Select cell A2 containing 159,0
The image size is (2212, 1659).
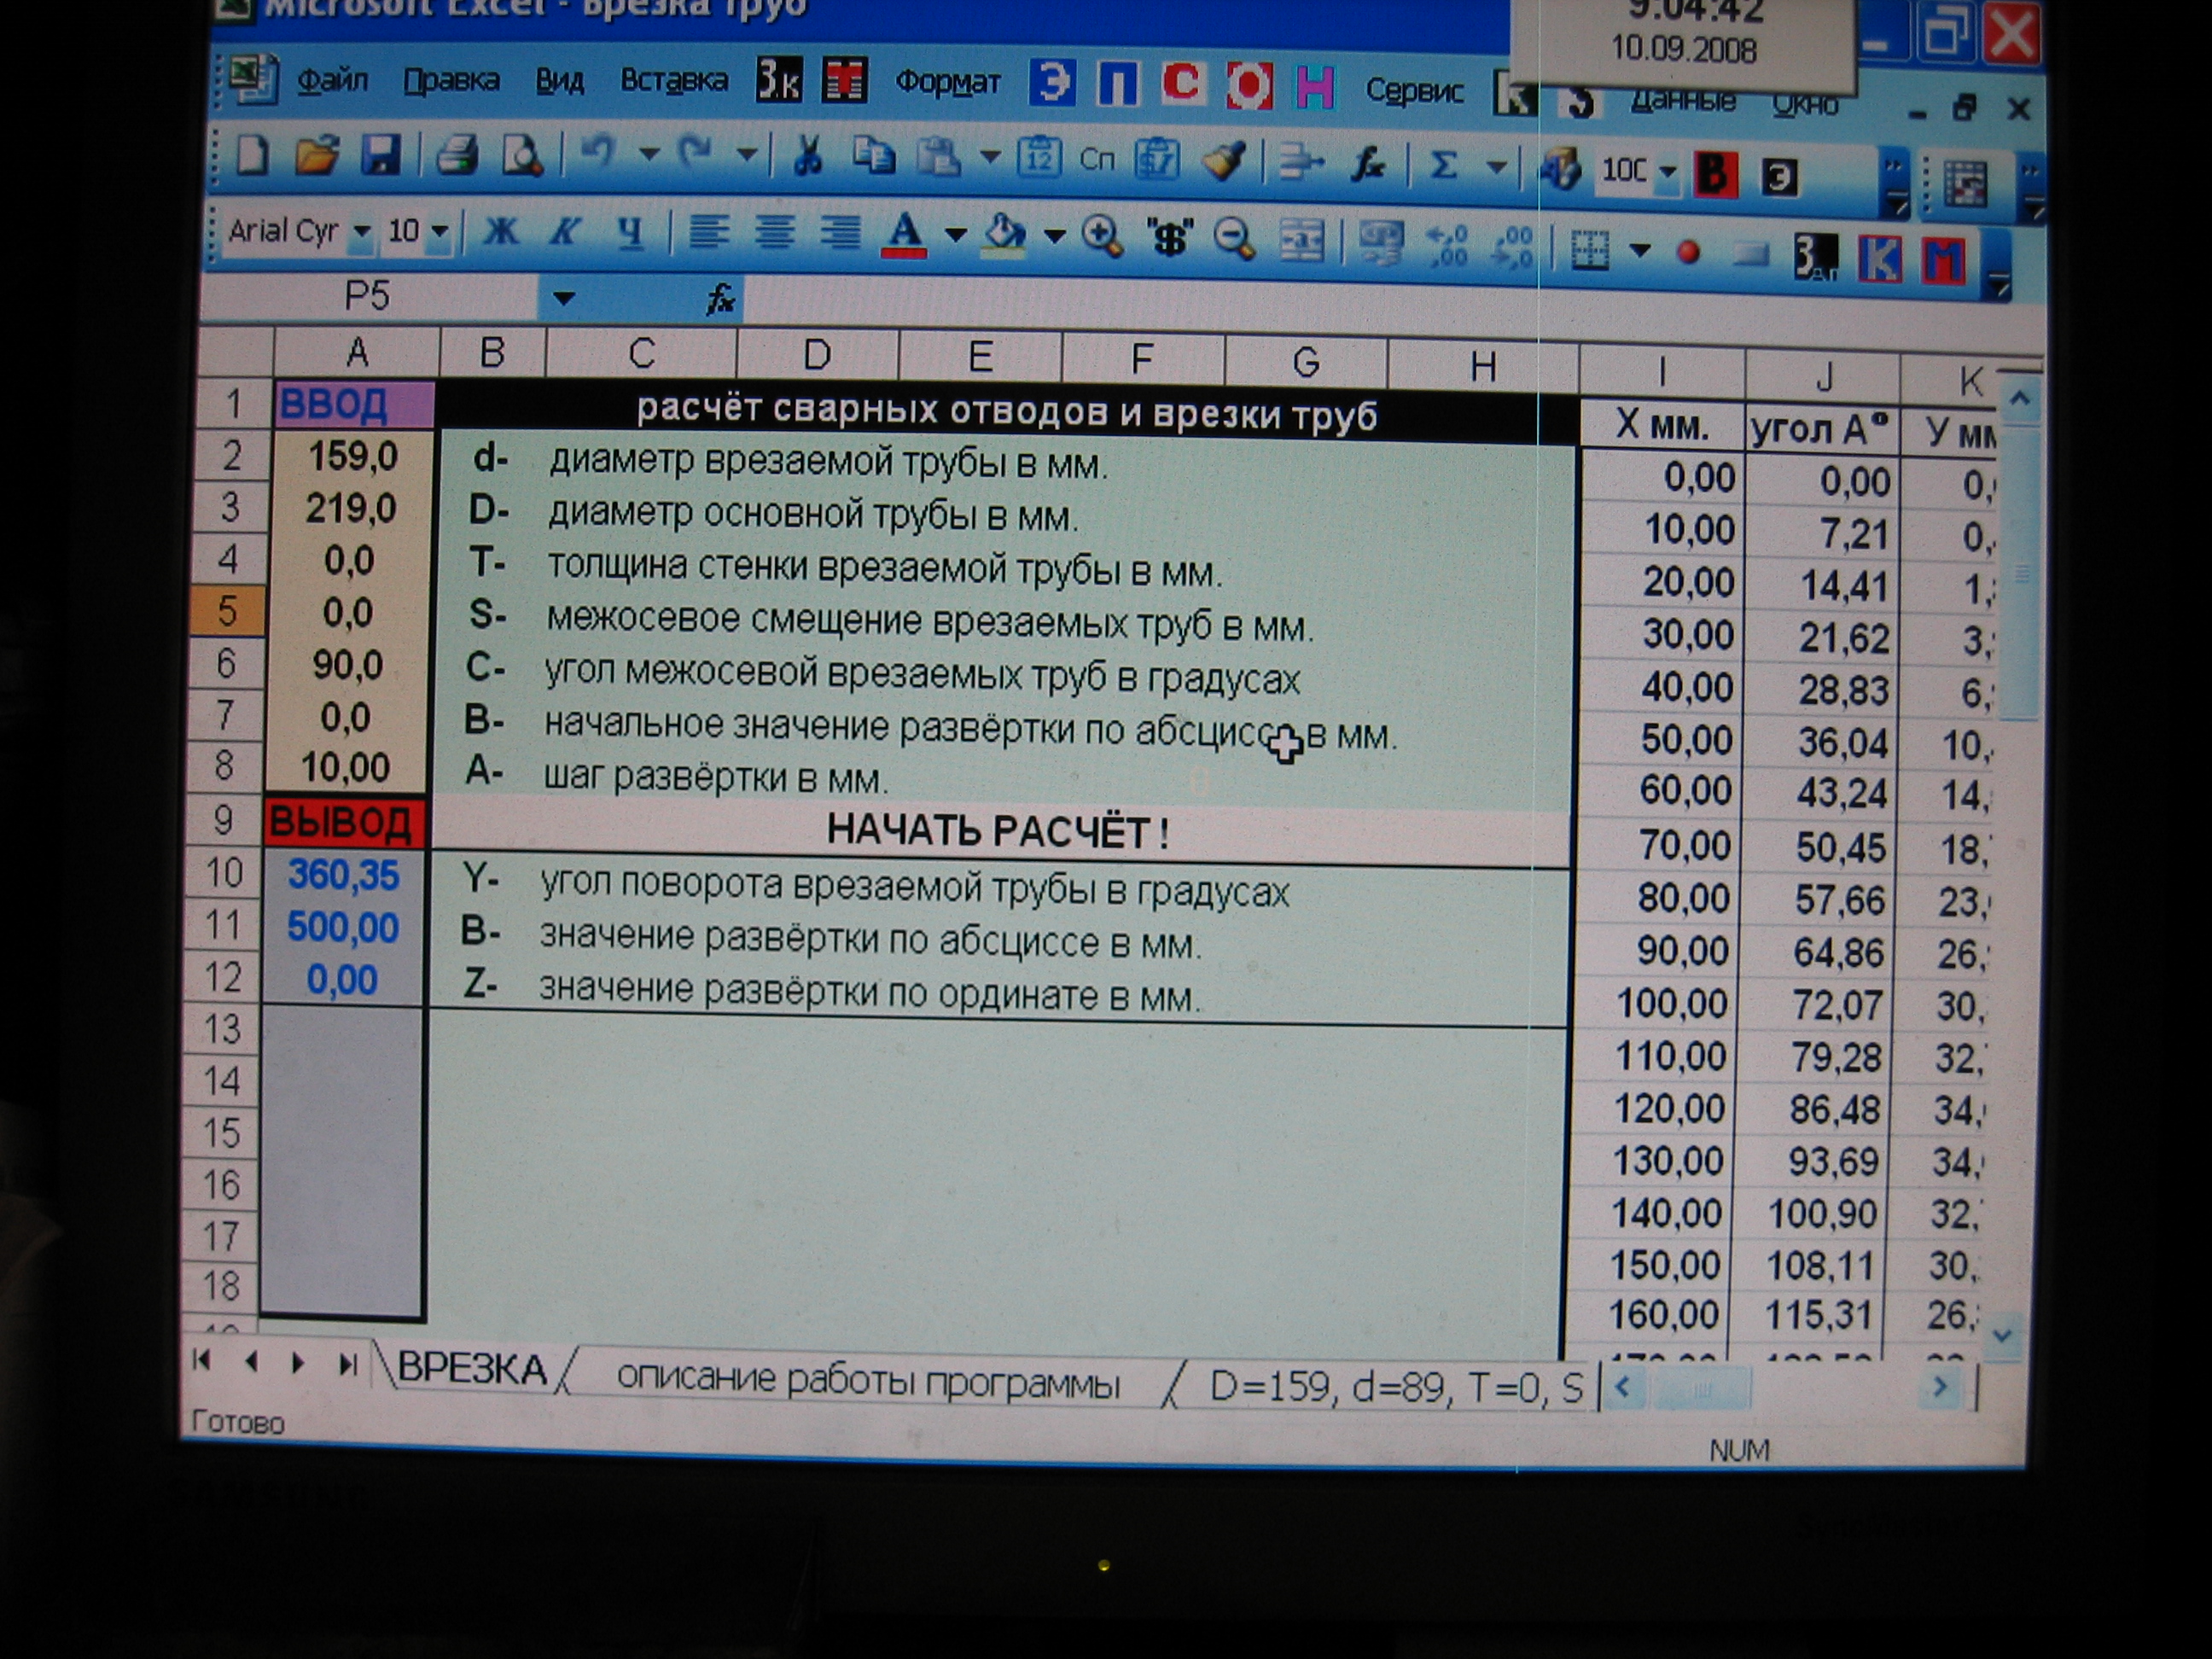[352, 456]
